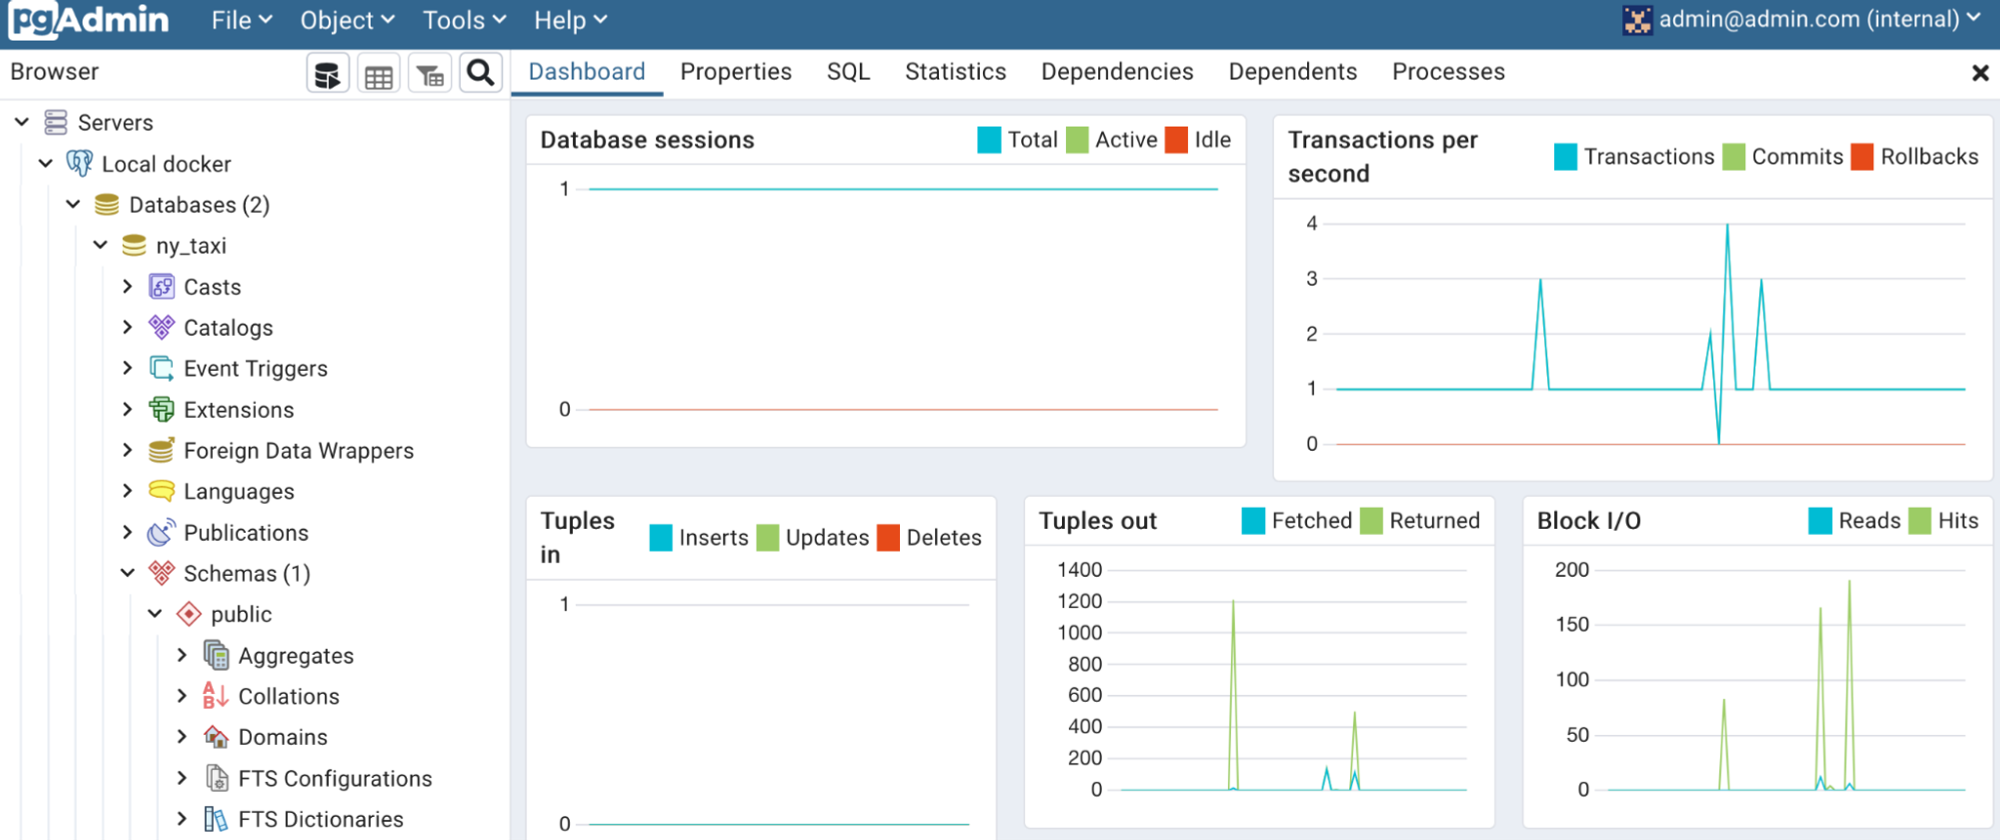The width and height of the screenshot is (2000, 840).
Task: Expand the Event Triggers node
Action: (x=127, y=368)
